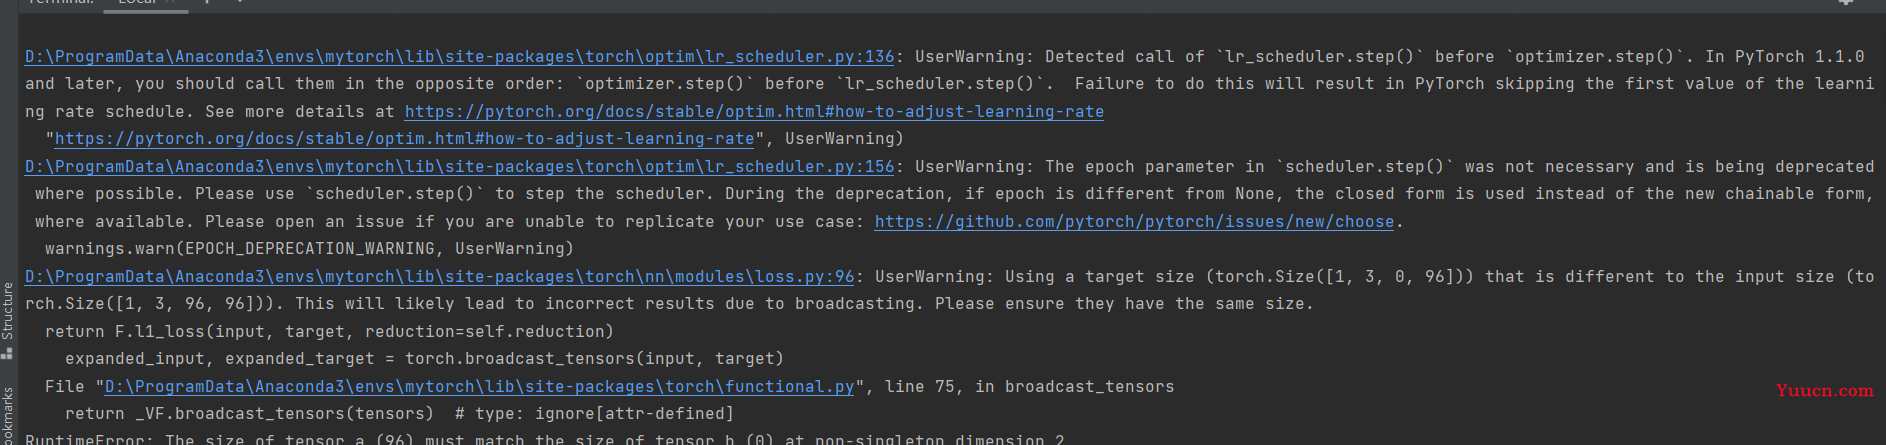Click the warnings.warn EPOCH_DEPRECATION_WARNING line

coord(309,249)
